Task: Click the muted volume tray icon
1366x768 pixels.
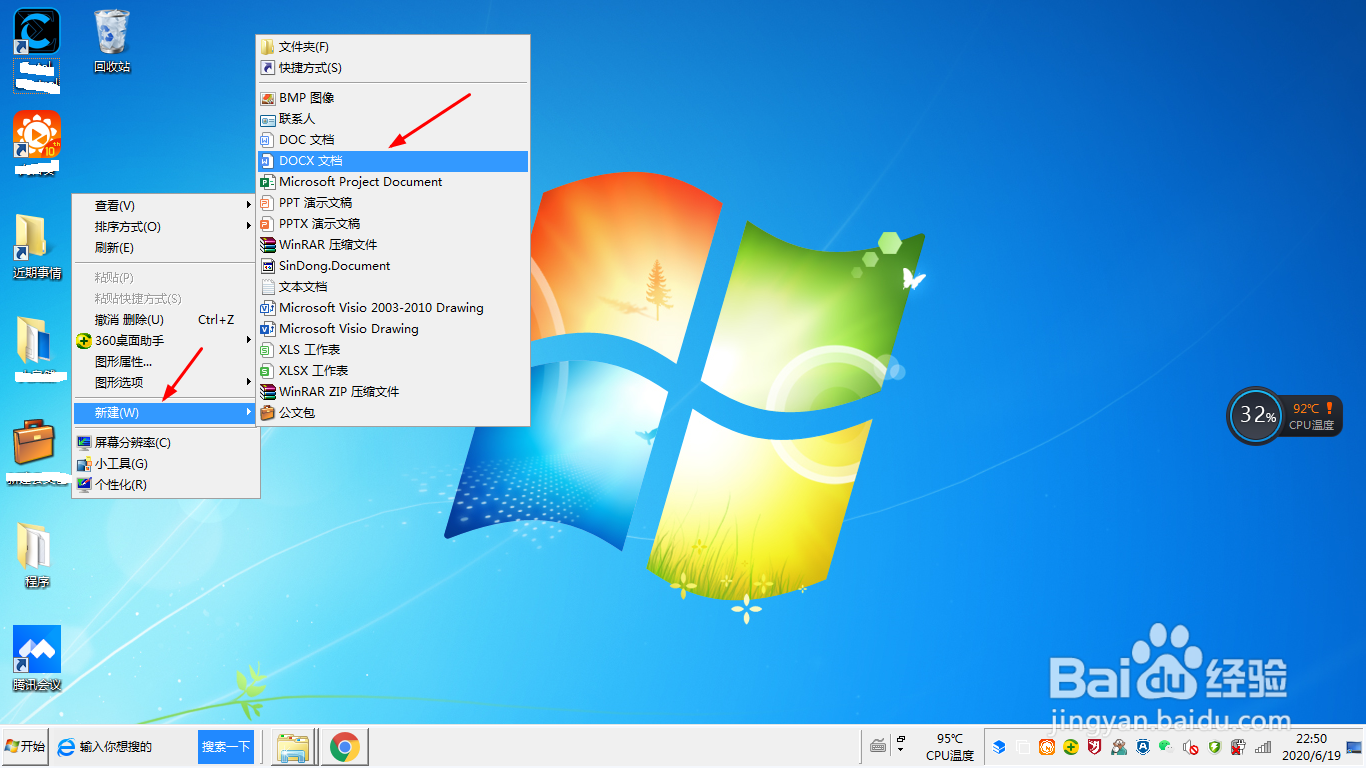Action: pyautogui.click(x=1190, y=747)
